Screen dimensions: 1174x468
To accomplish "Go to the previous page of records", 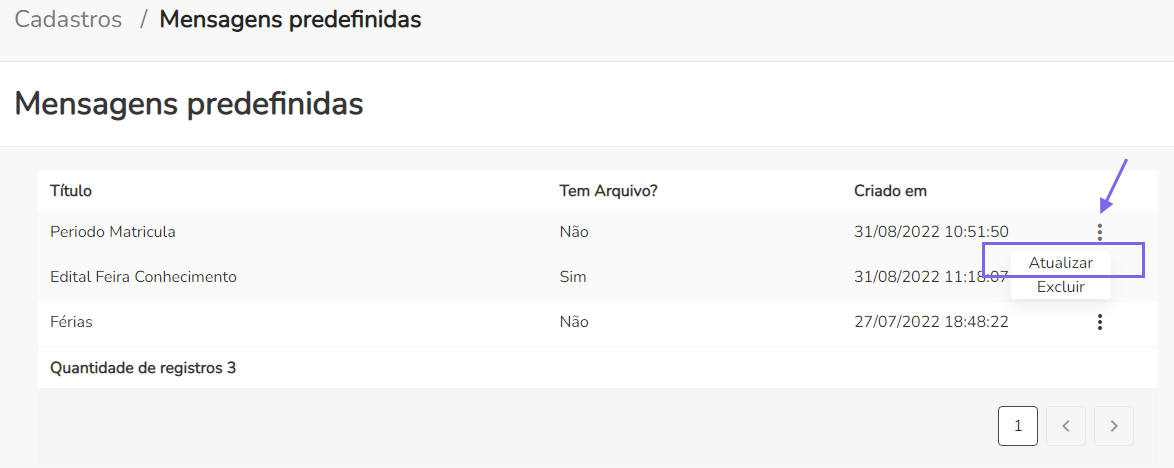I will 1066,426.
